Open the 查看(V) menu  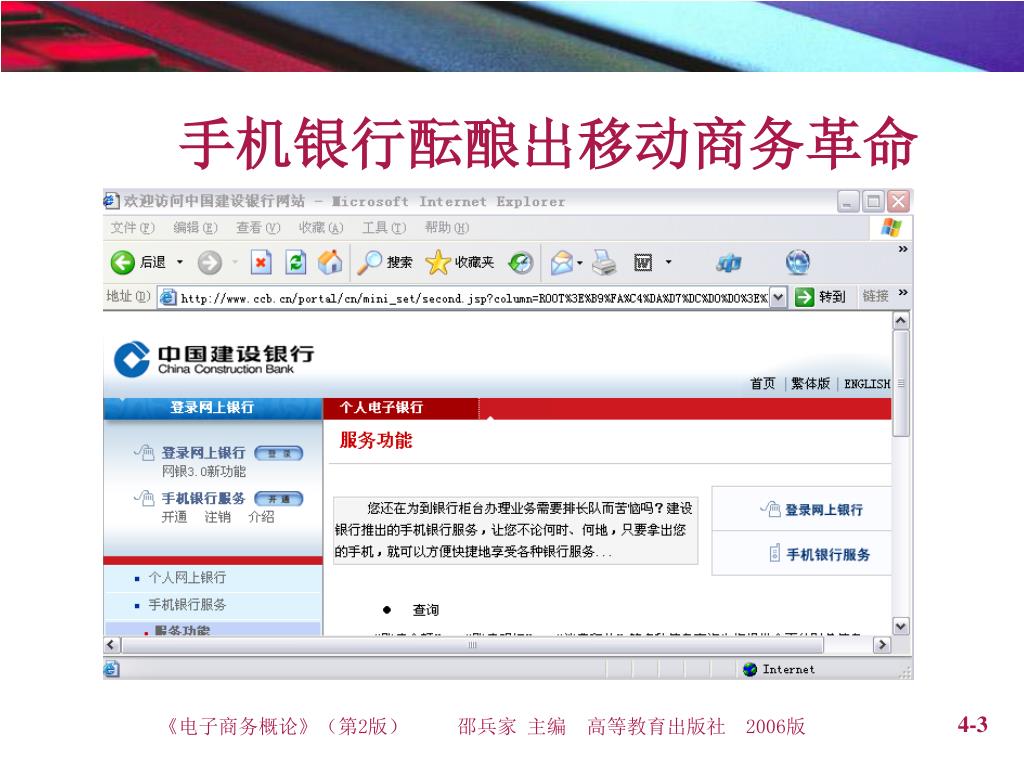pos(257,228)
